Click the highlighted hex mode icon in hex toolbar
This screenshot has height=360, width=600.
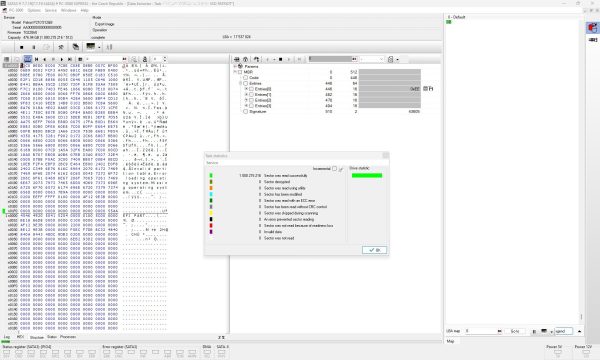(28, 59)
